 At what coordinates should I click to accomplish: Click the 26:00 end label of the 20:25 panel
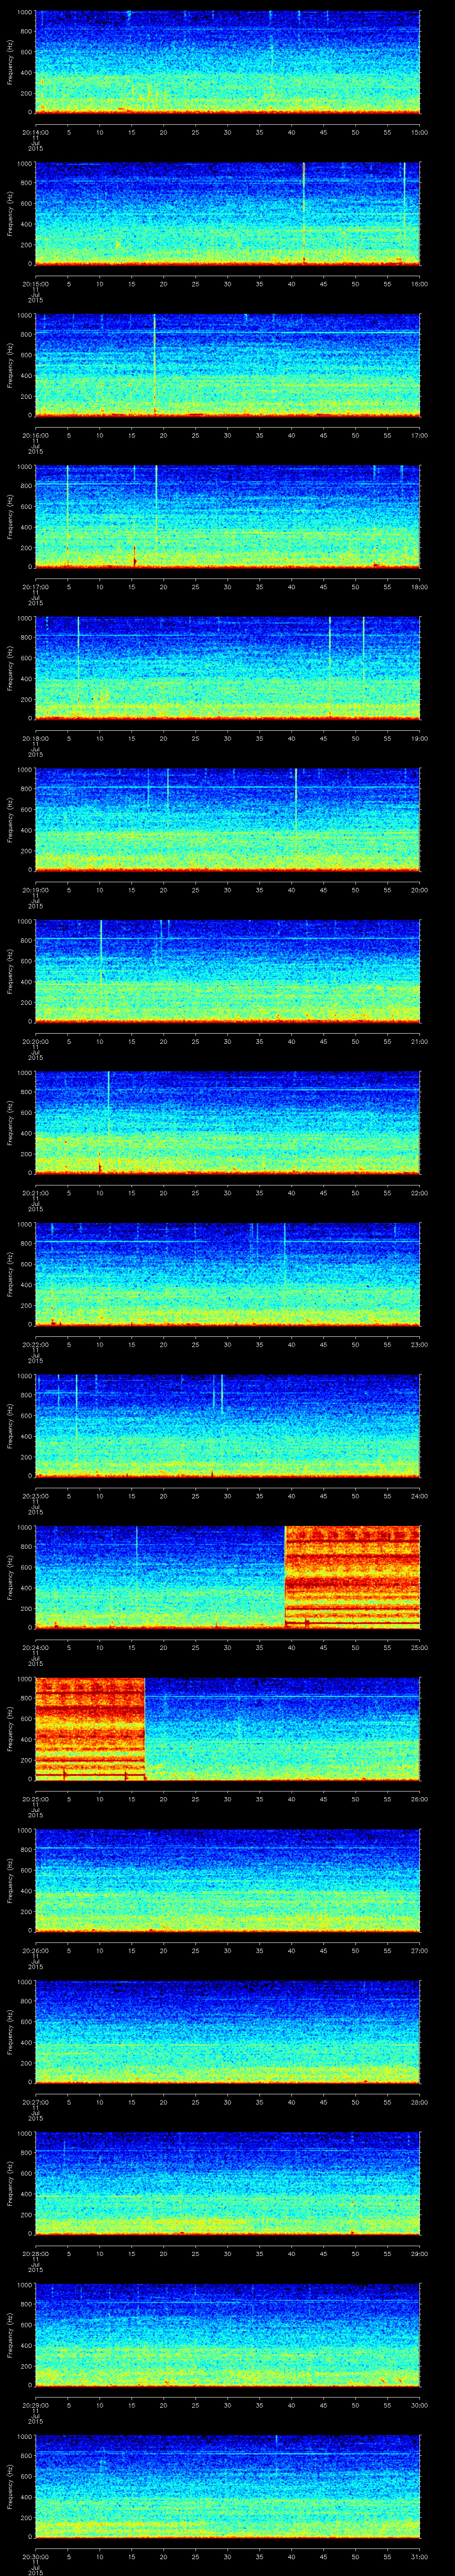[419, 1799]
